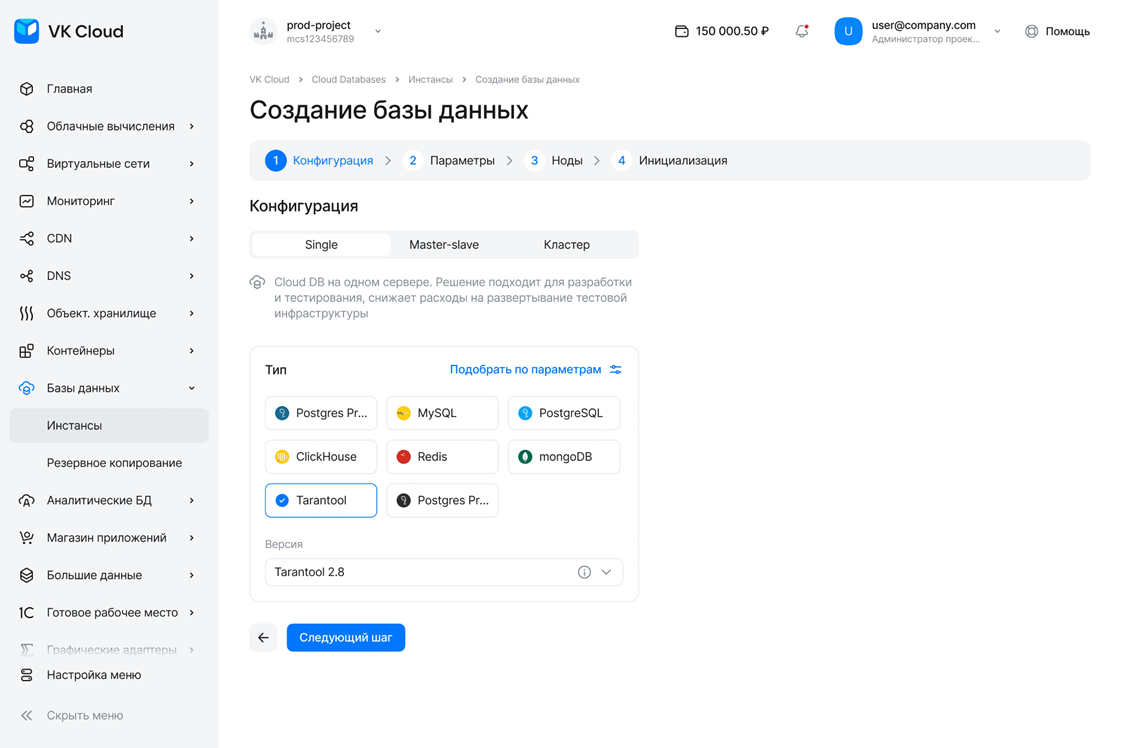This screenshot has width=1122, height=748.
Task: Click Подобрать по параметрам link
Action: 525,370
